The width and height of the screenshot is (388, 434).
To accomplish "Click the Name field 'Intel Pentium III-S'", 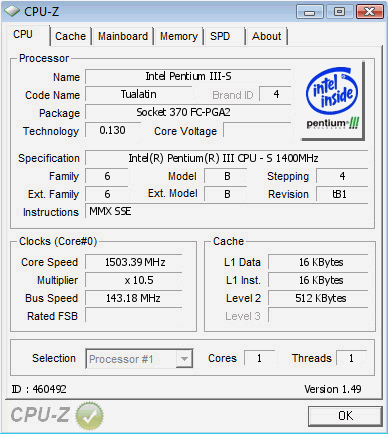I will [x=188, y=76].
